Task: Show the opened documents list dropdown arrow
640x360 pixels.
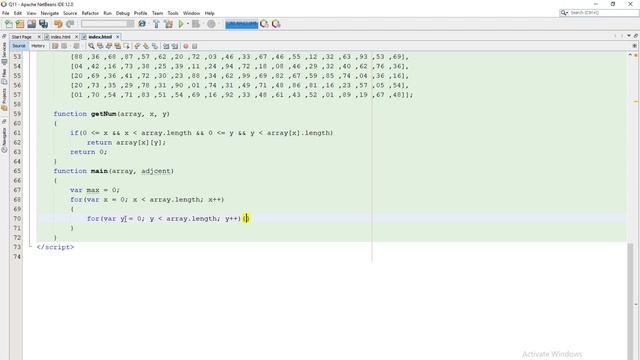Action: [629, 36]
